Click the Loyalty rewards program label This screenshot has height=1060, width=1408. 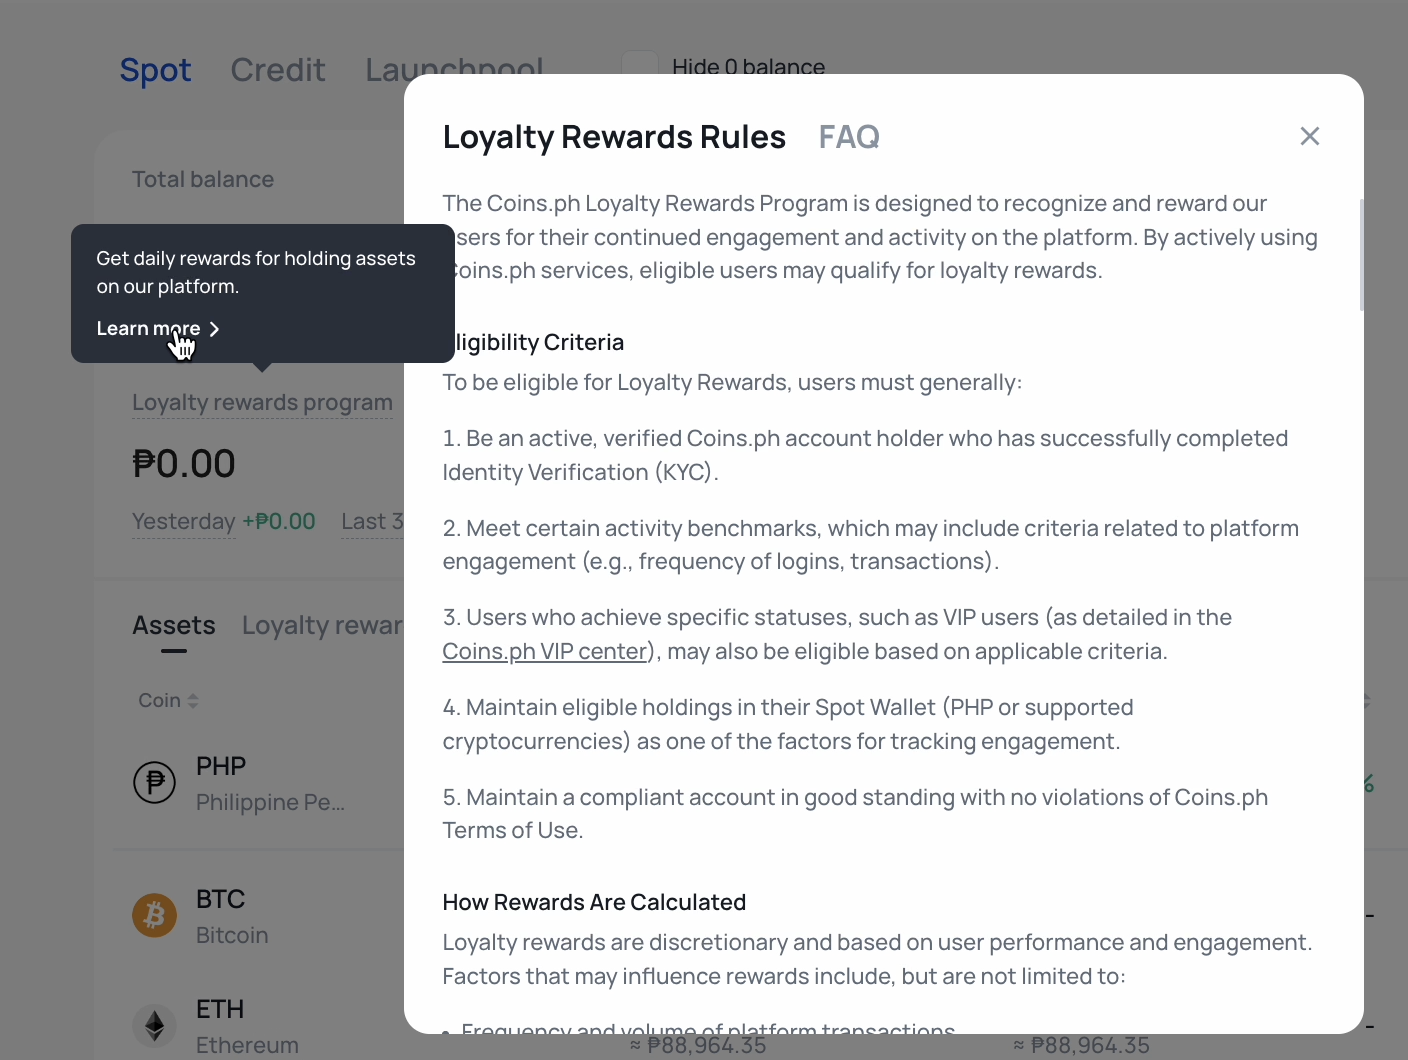point(262,403)
